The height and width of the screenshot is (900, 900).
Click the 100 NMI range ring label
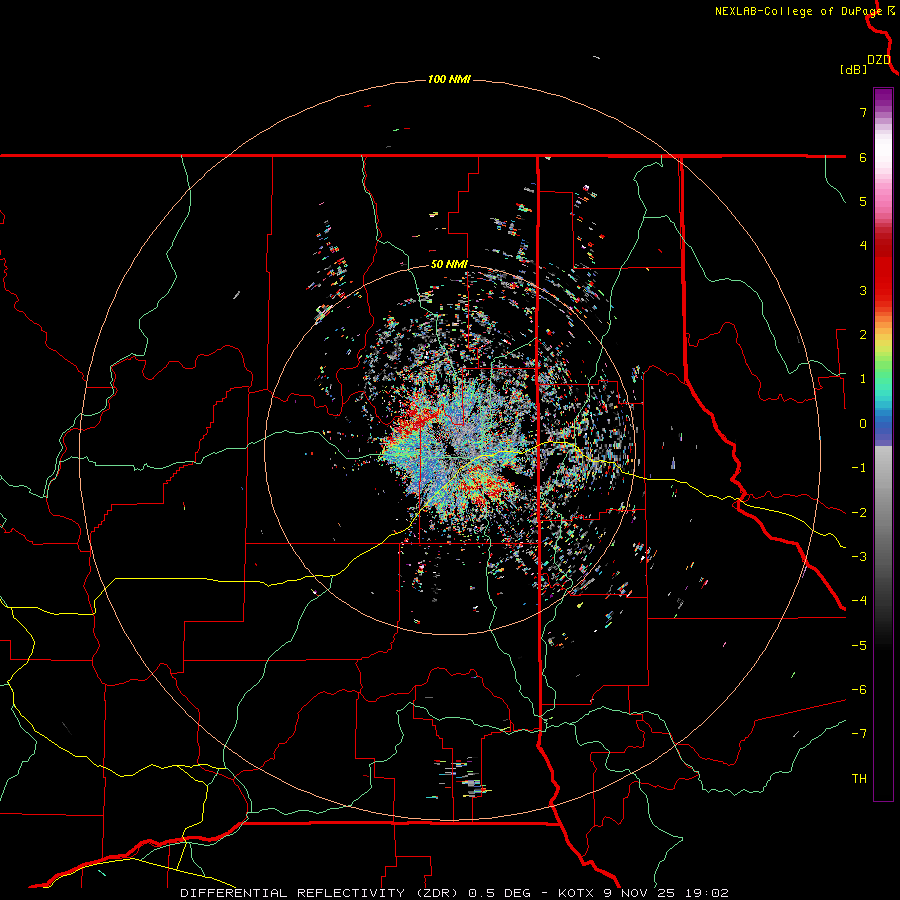coord(449,79)
